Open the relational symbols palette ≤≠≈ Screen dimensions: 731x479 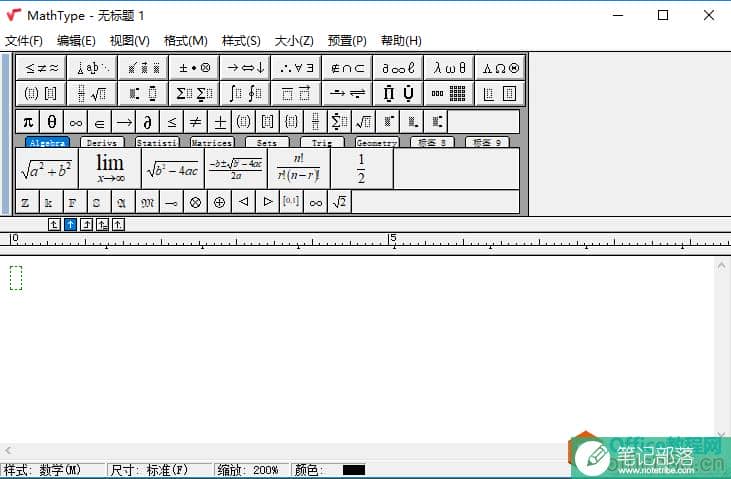(x=41, y=68)
